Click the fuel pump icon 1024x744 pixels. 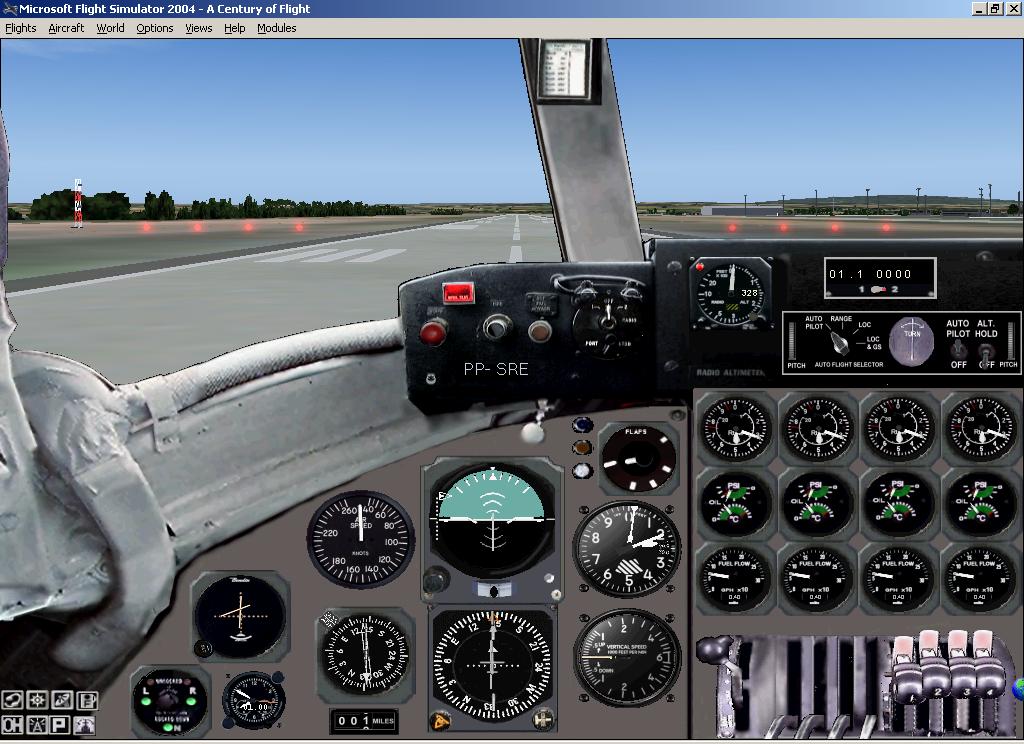tap(87, 701)
